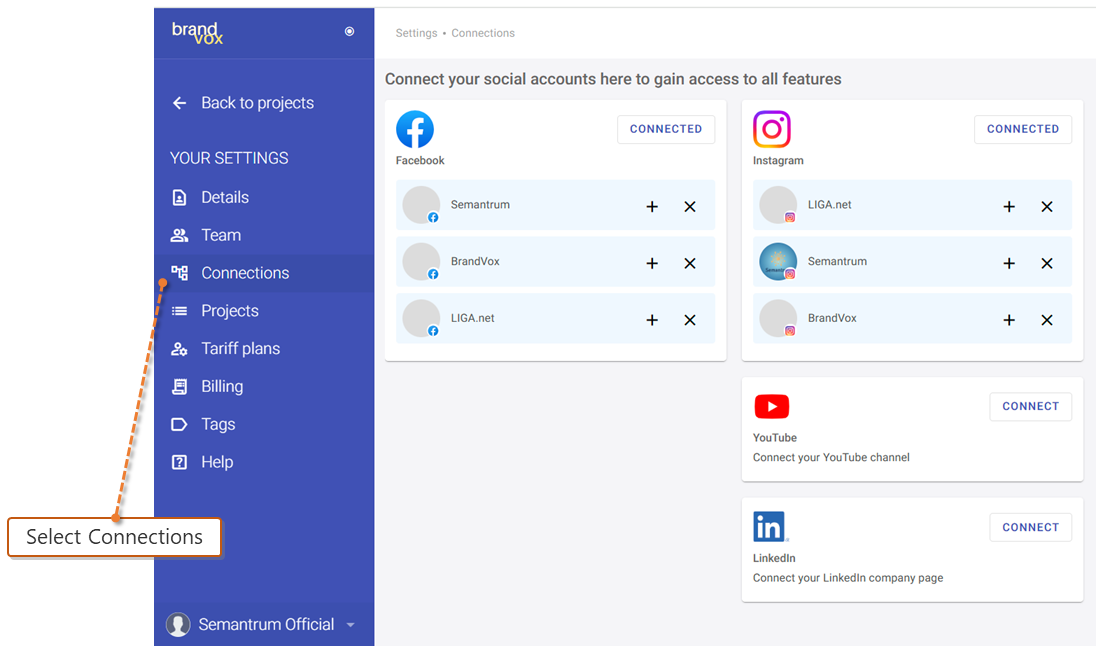Screen dimensions: 1102x656
Task: Click the Facebook LIGA.net avatar thumbnail
Action: pos(421,319)
